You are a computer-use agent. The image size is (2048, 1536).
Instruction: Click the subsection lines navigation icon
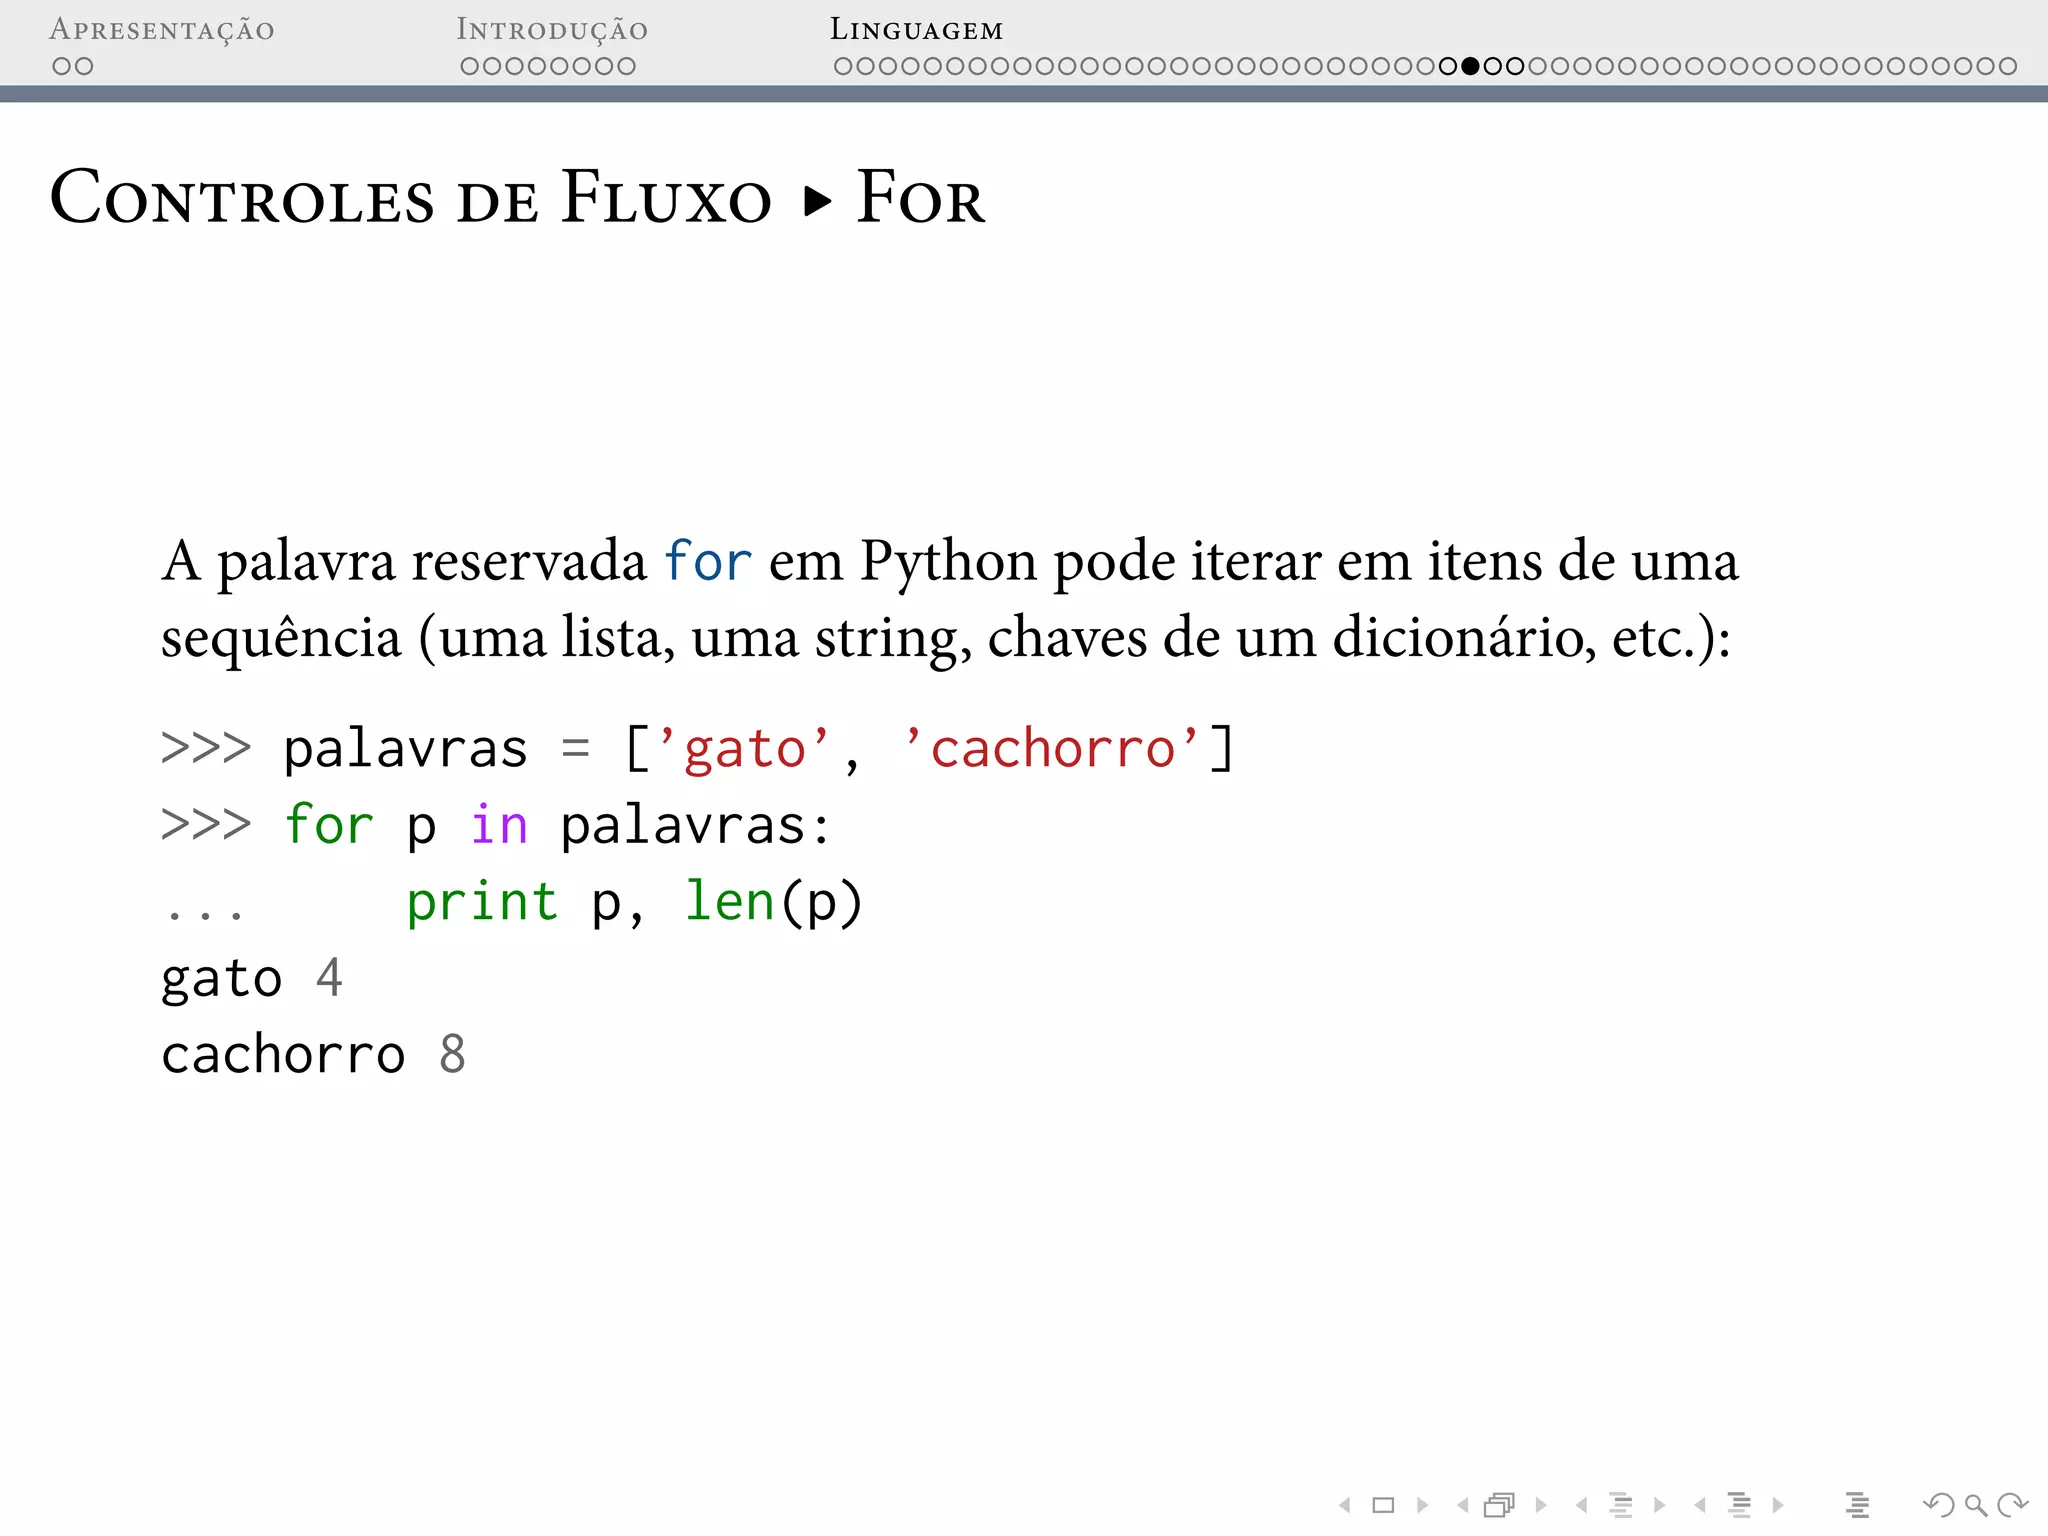(x=1621, y=1505)
